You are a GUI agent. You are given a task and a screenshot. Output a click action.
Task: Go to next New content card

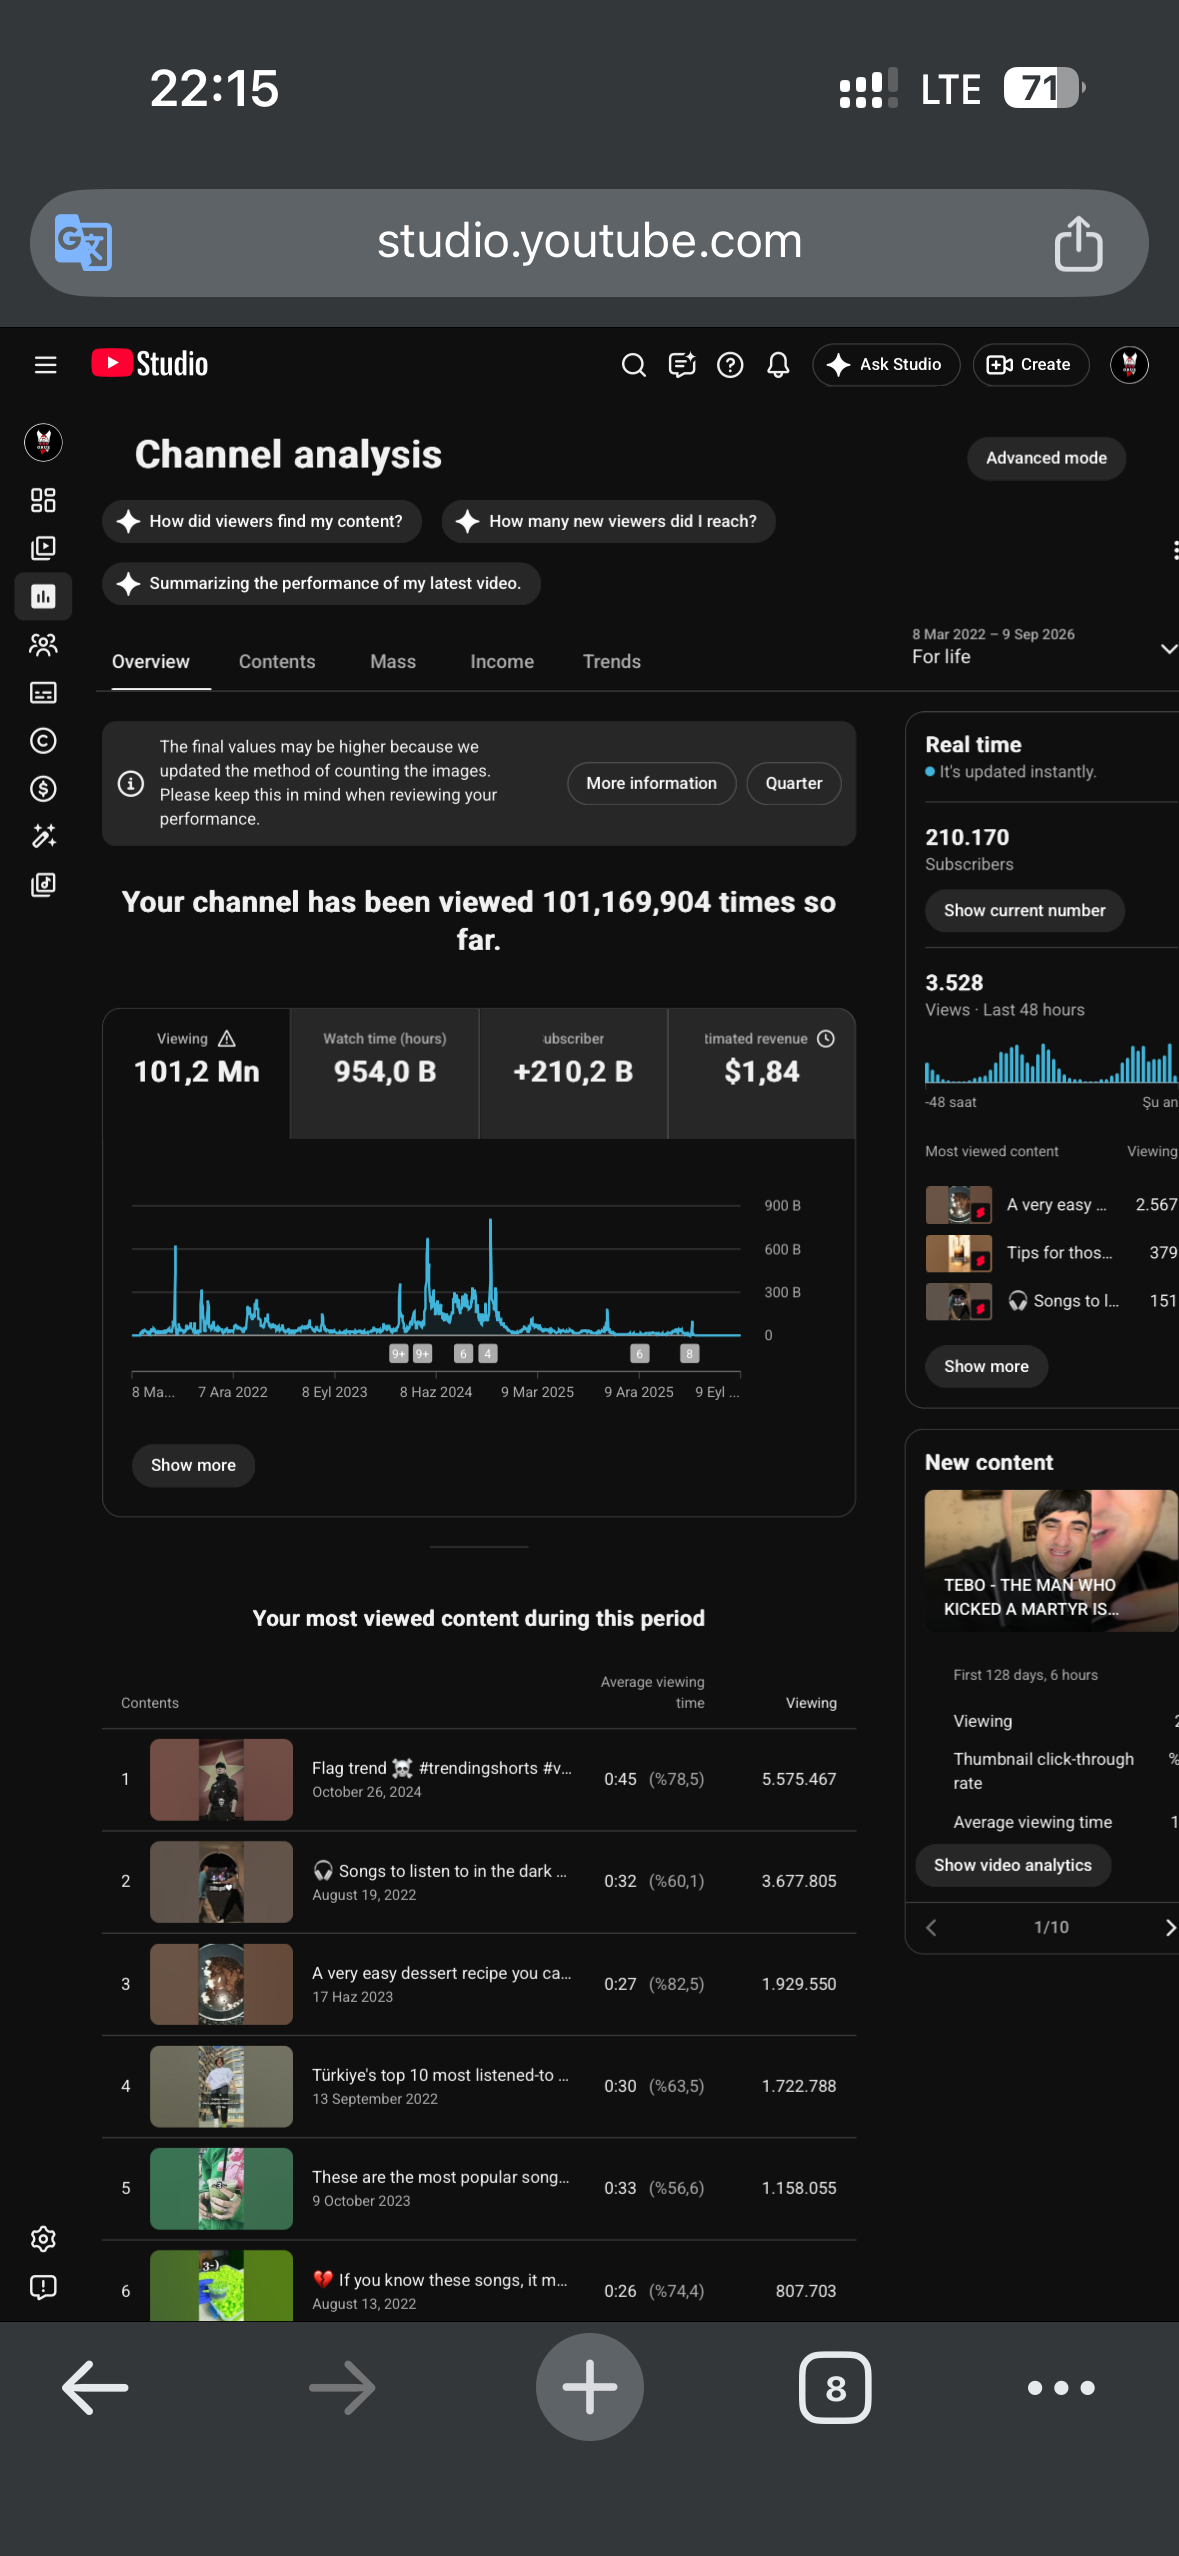point(1168,1927)
